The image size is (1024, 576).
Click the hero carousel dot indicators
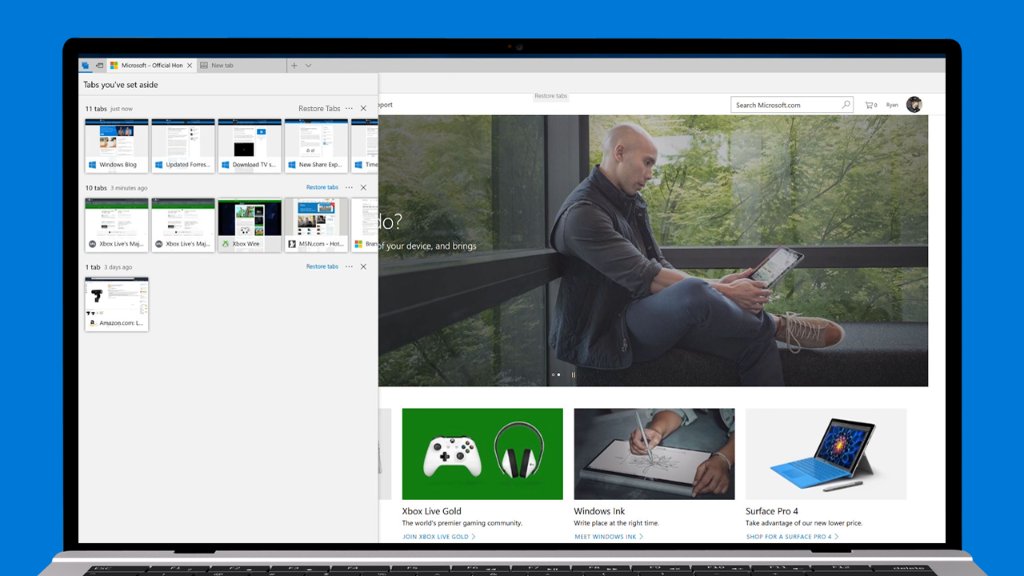(x=556, y=375)
